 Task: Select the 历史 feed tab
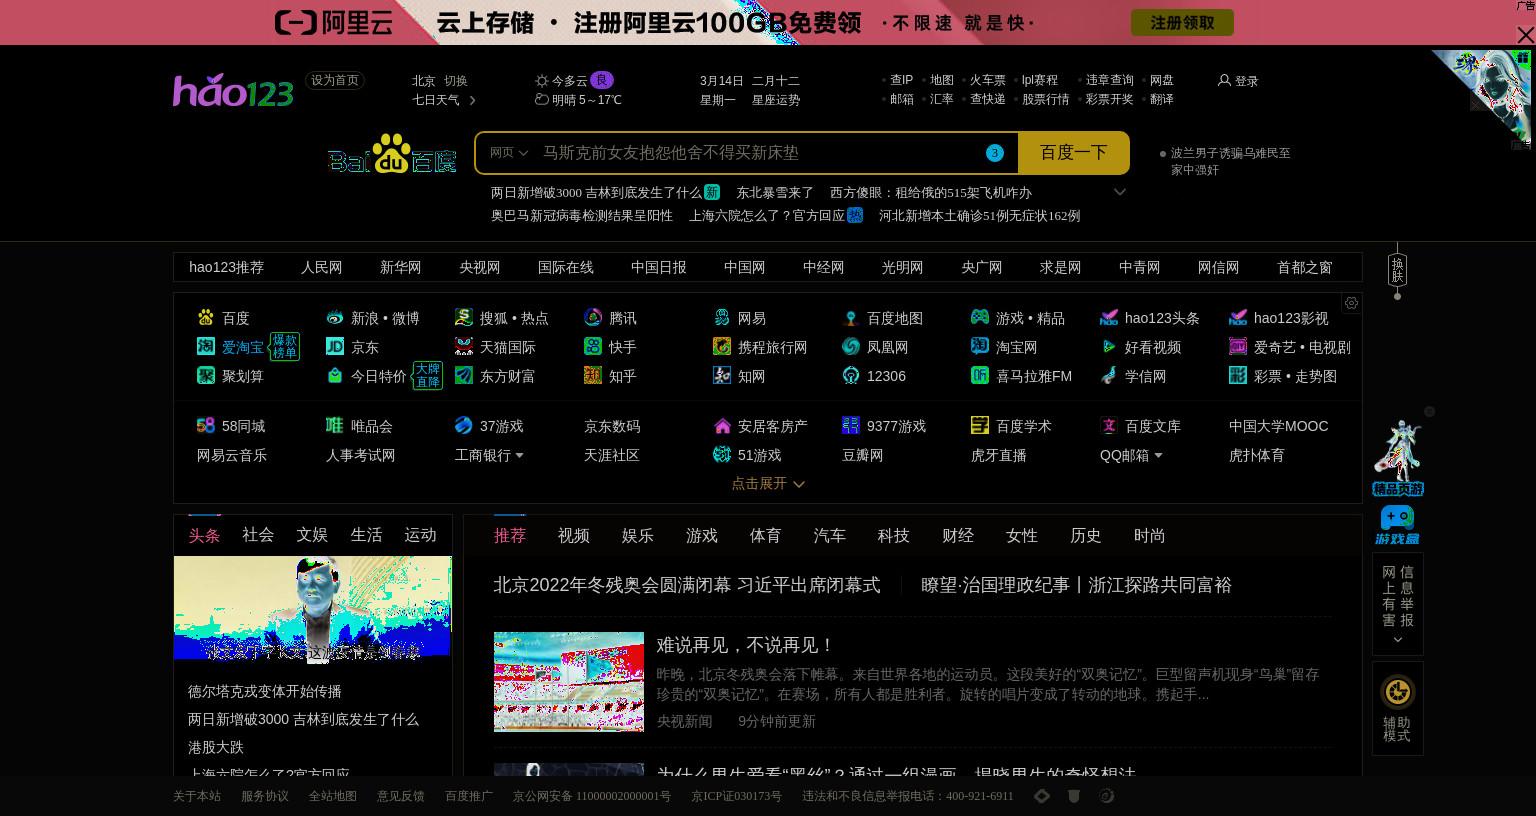(x=1086, y=536)
